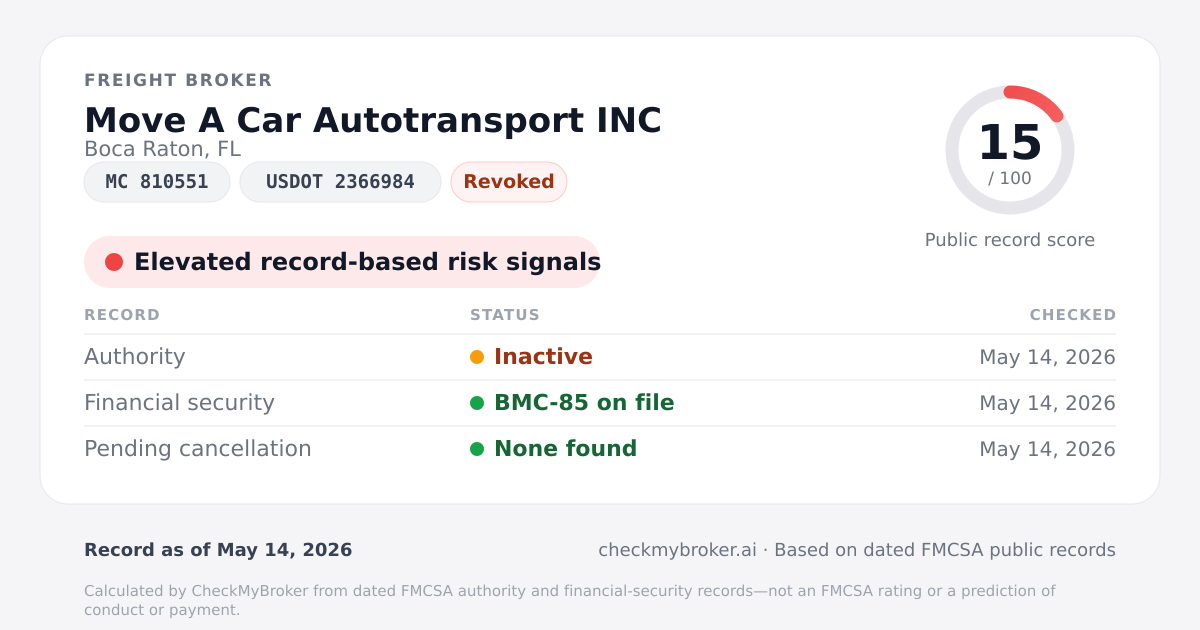This screenshot has width=1200, height=630.
Task: Select the Financial security record row
Action: pyautogui.click(x=600, y=403)
